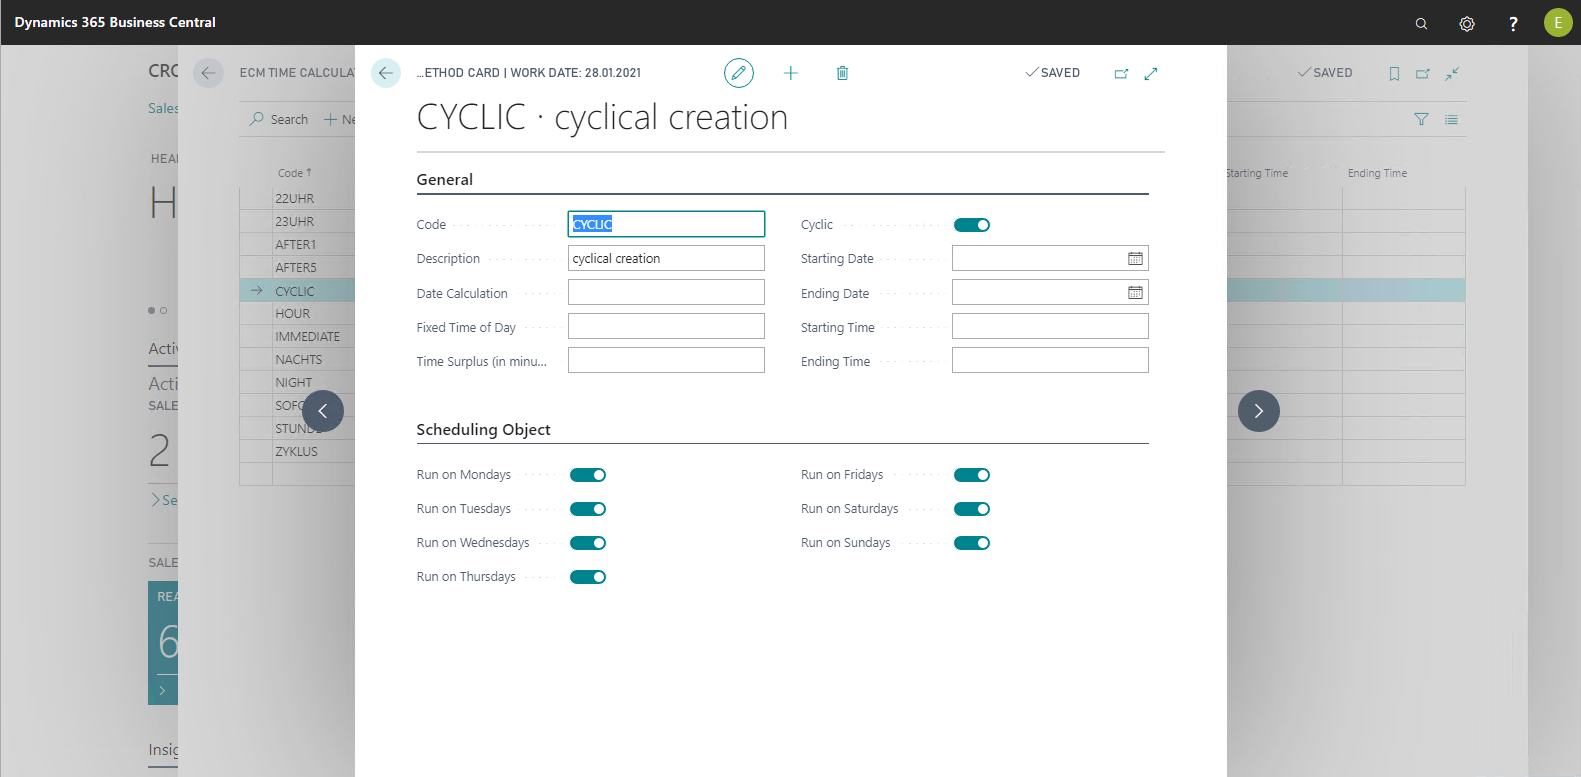Viewport: 1581px width, 777px height.
Task: Open the help question mark
Action: pos(1513,23)
